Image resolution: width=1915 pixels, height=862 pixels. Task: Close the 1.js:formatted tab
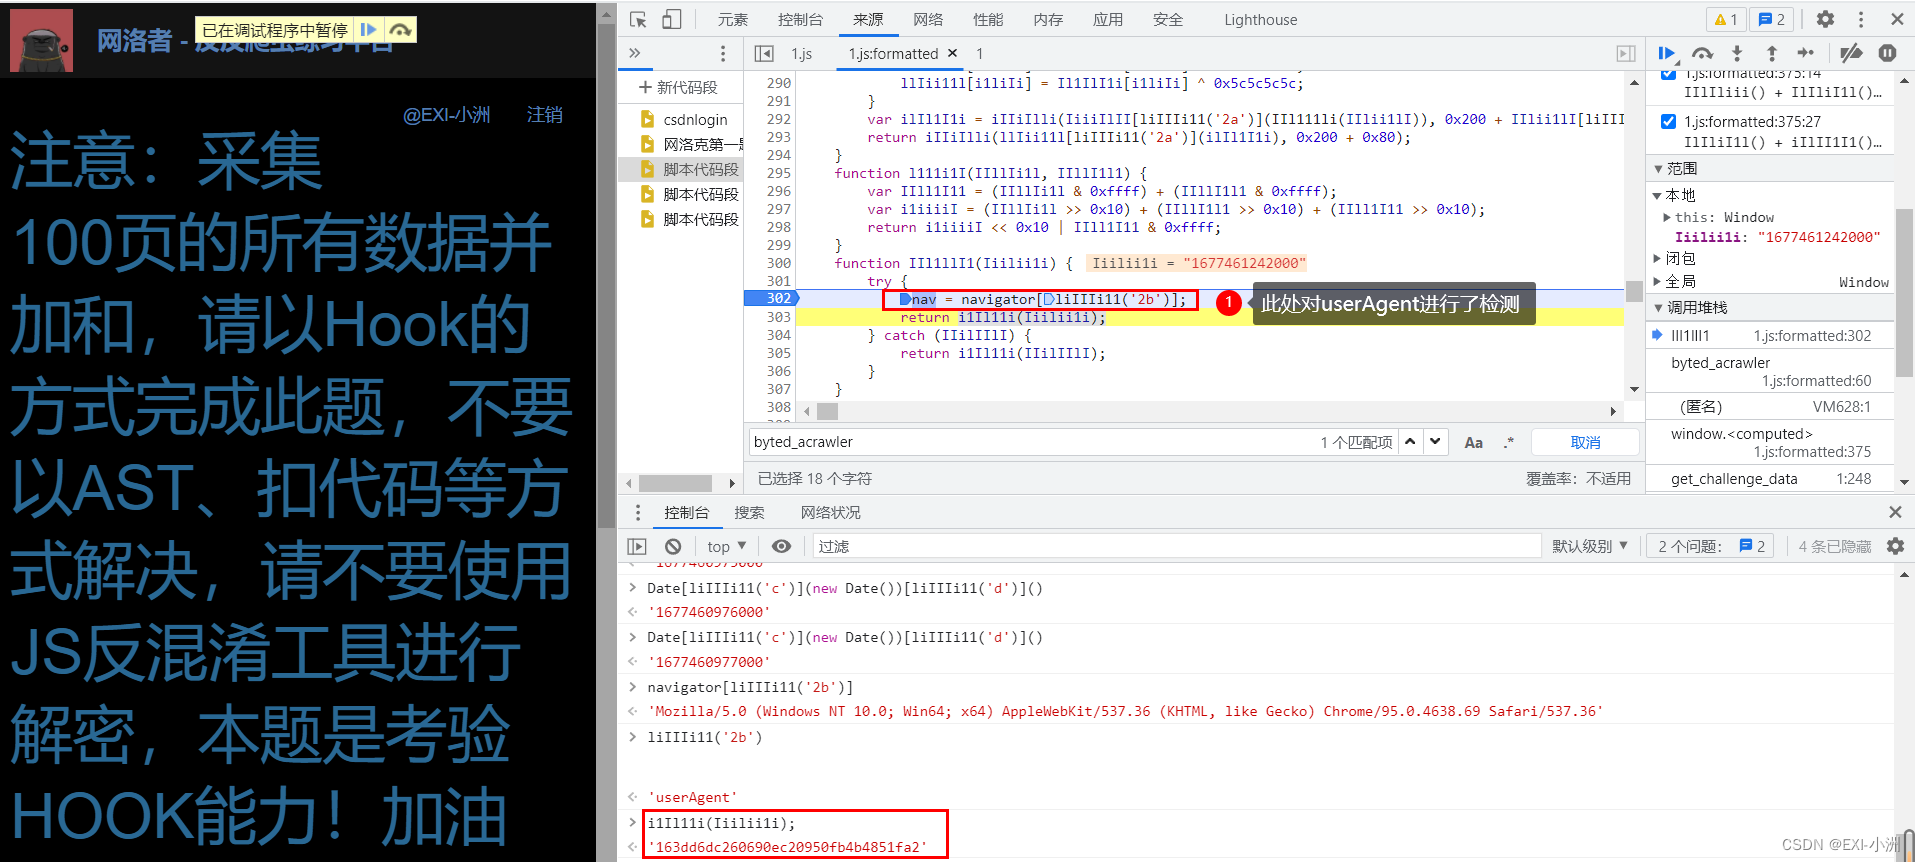pyautogui.click(x=952, y=53)
